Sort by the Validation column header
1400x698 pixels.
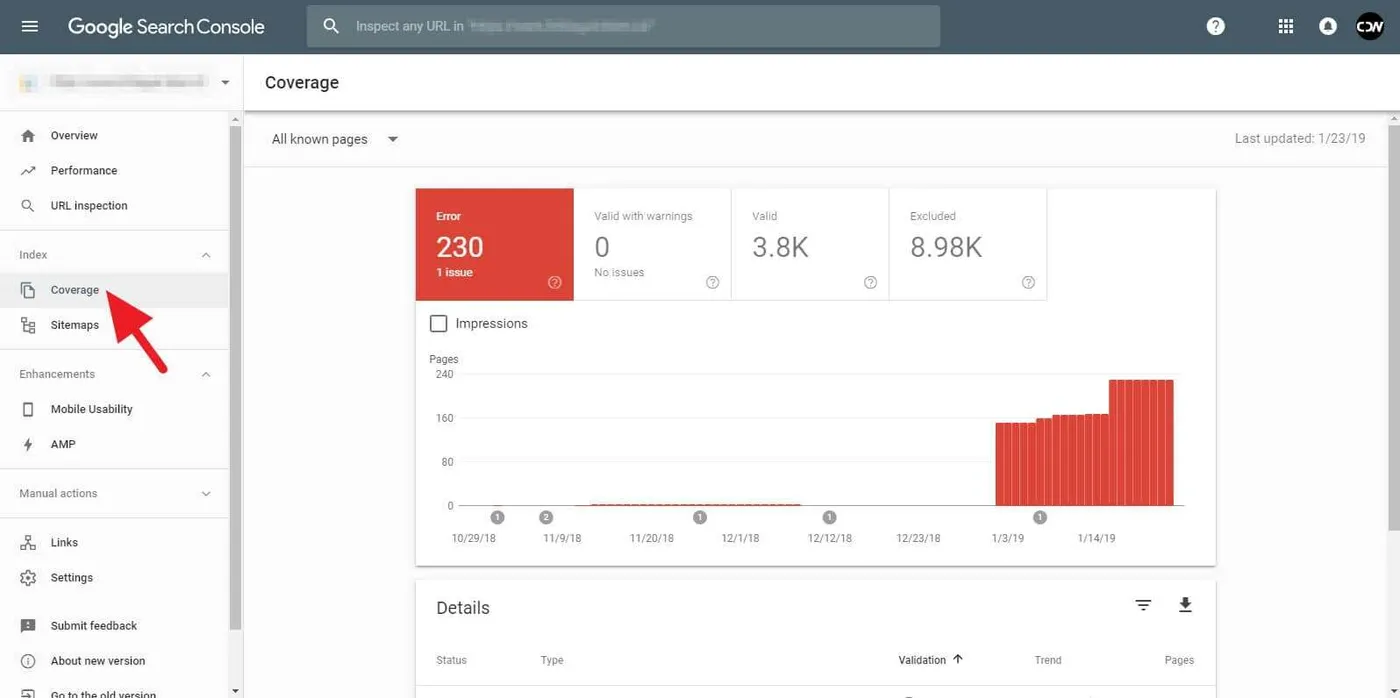tap(922, 660)
